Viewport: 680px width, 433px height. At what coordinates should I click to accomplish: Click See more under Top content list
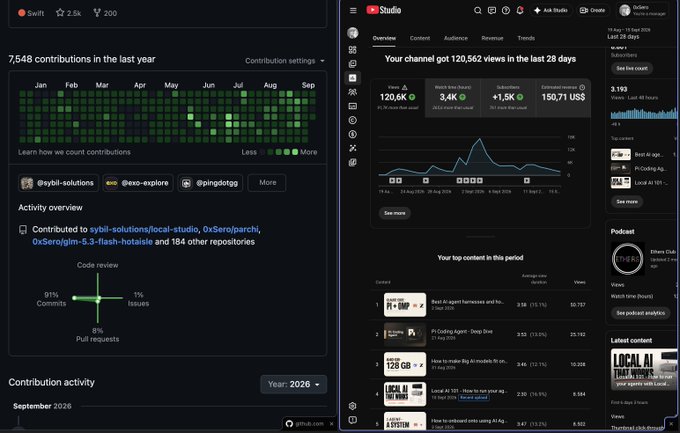[x=627, y=201]
